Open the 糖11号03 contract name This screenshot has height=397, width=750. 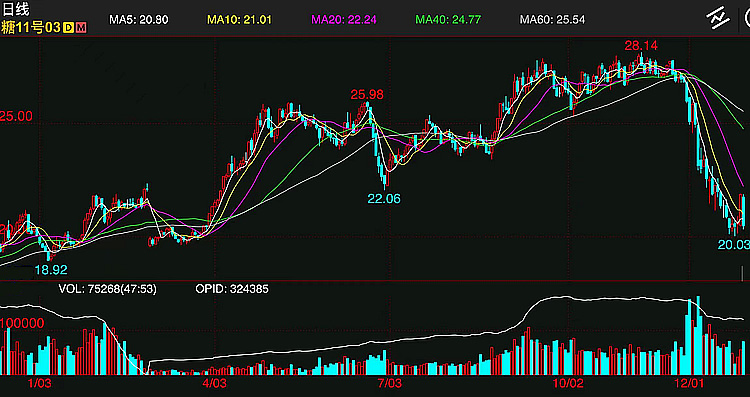31,28
